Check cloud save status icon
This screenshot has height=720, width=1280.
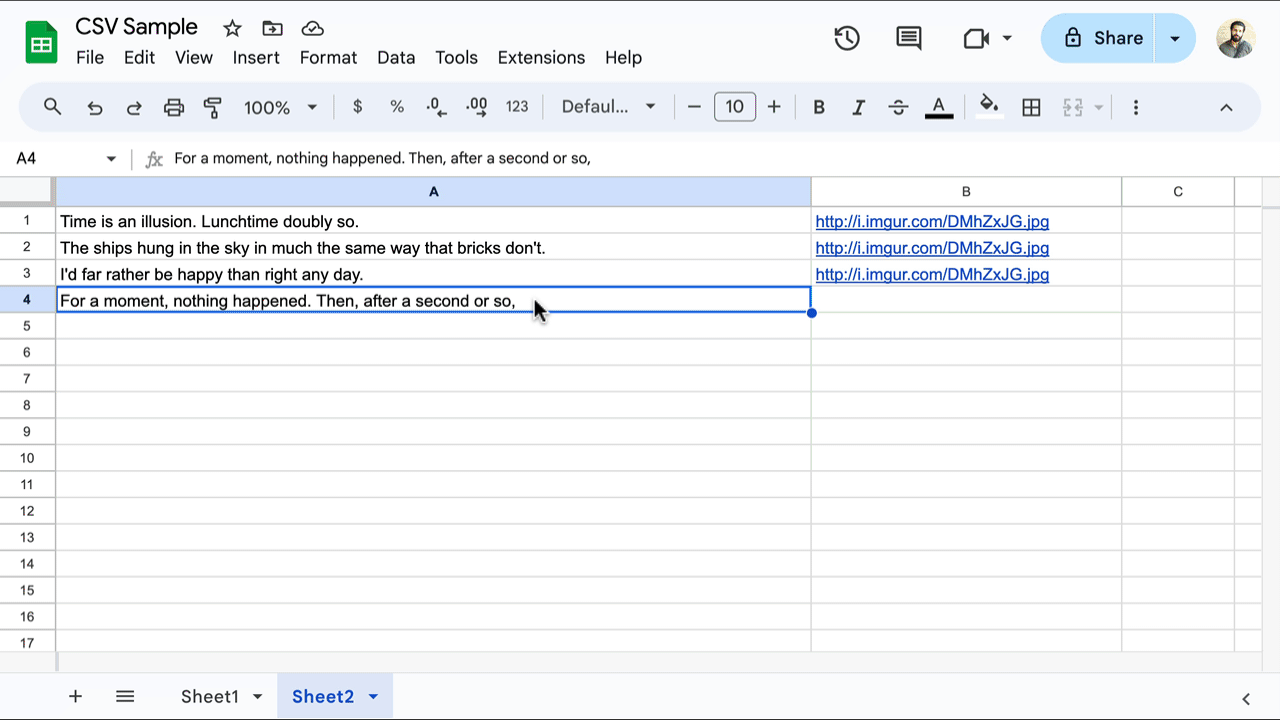(x=313, y=28)
